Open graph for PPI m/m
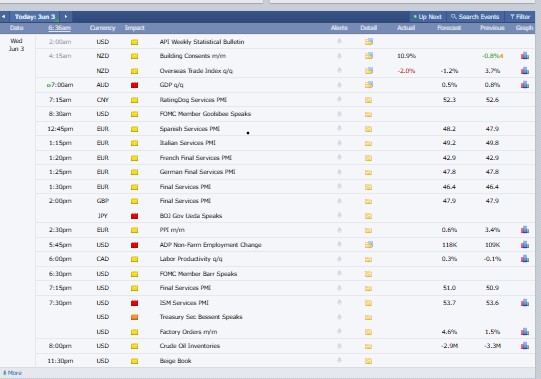This screenshot has height=379, width=541. point(525,230)
